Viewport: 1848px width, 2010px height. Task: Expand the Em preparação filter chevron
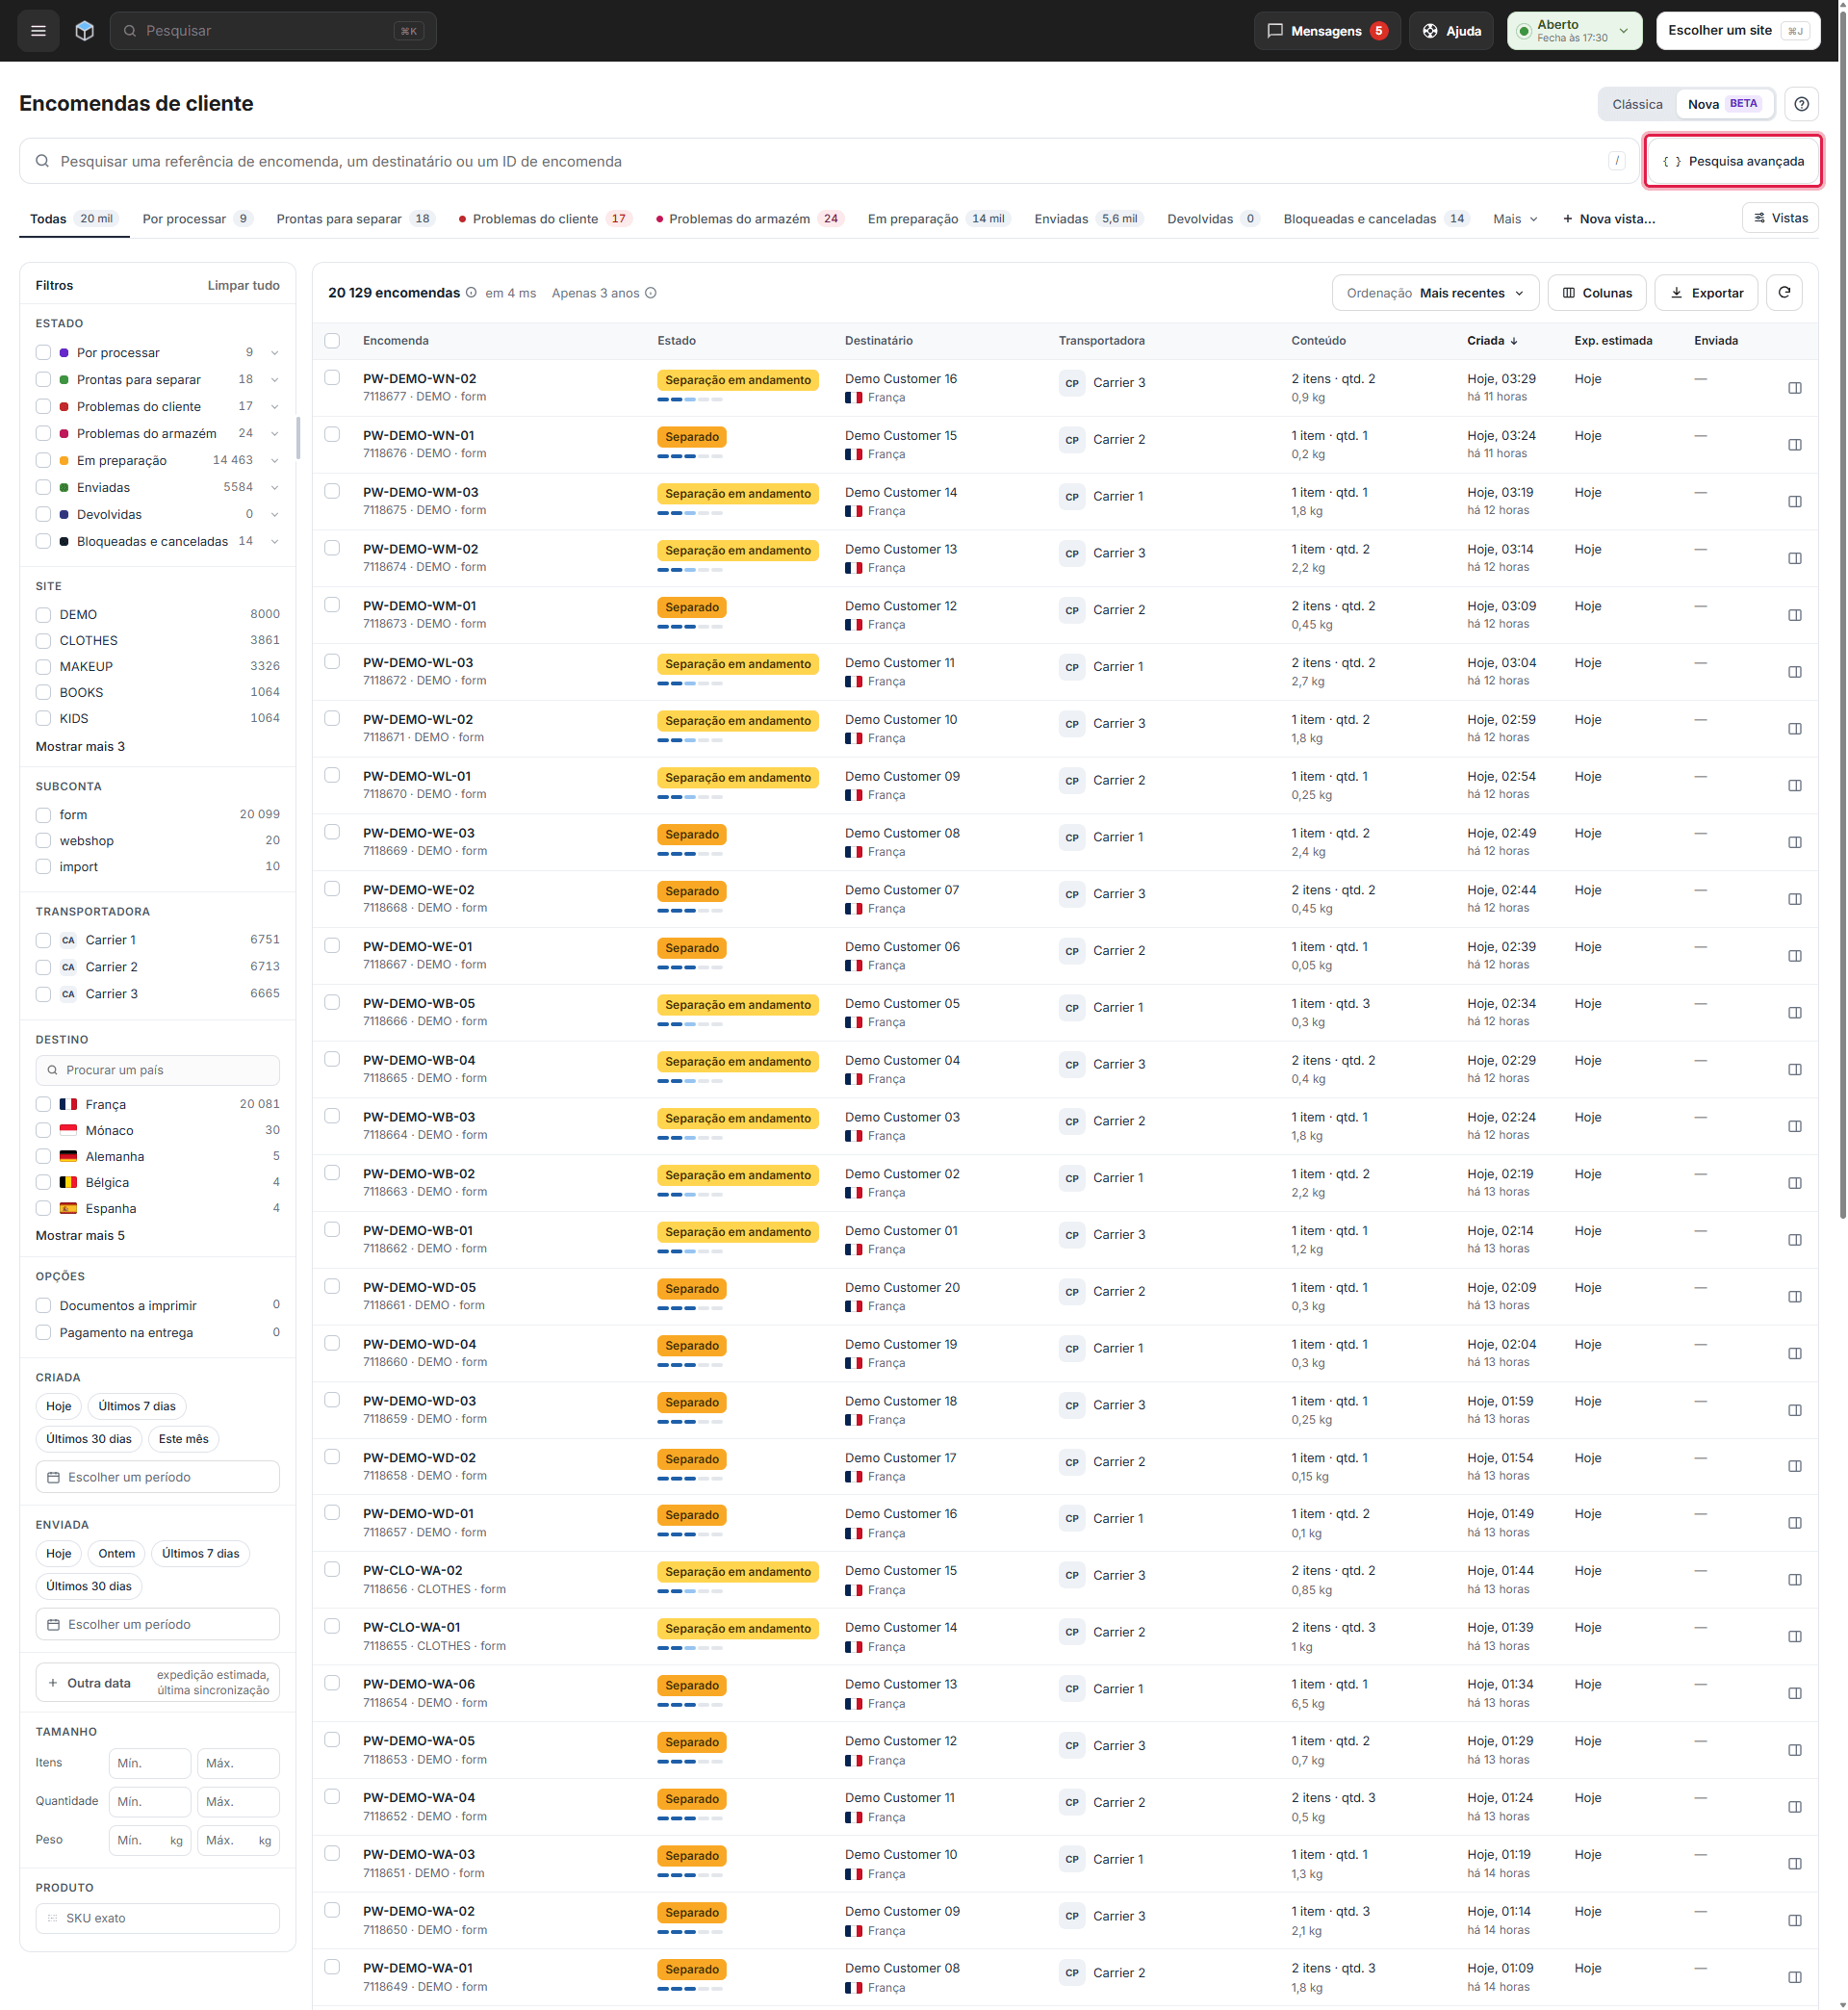pyautogui.click(x=275, y=461)
